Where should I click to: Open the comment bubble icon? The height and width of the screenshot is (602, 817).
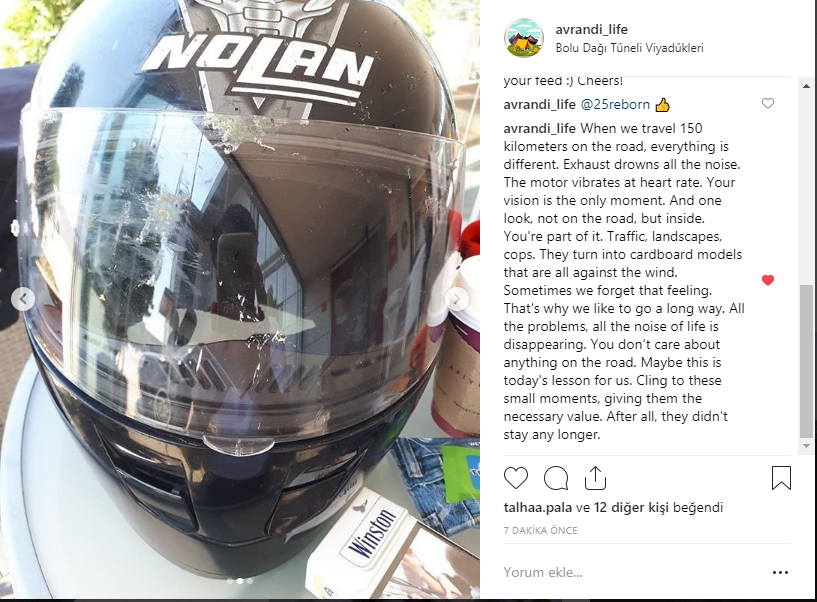tap(555, 478)
